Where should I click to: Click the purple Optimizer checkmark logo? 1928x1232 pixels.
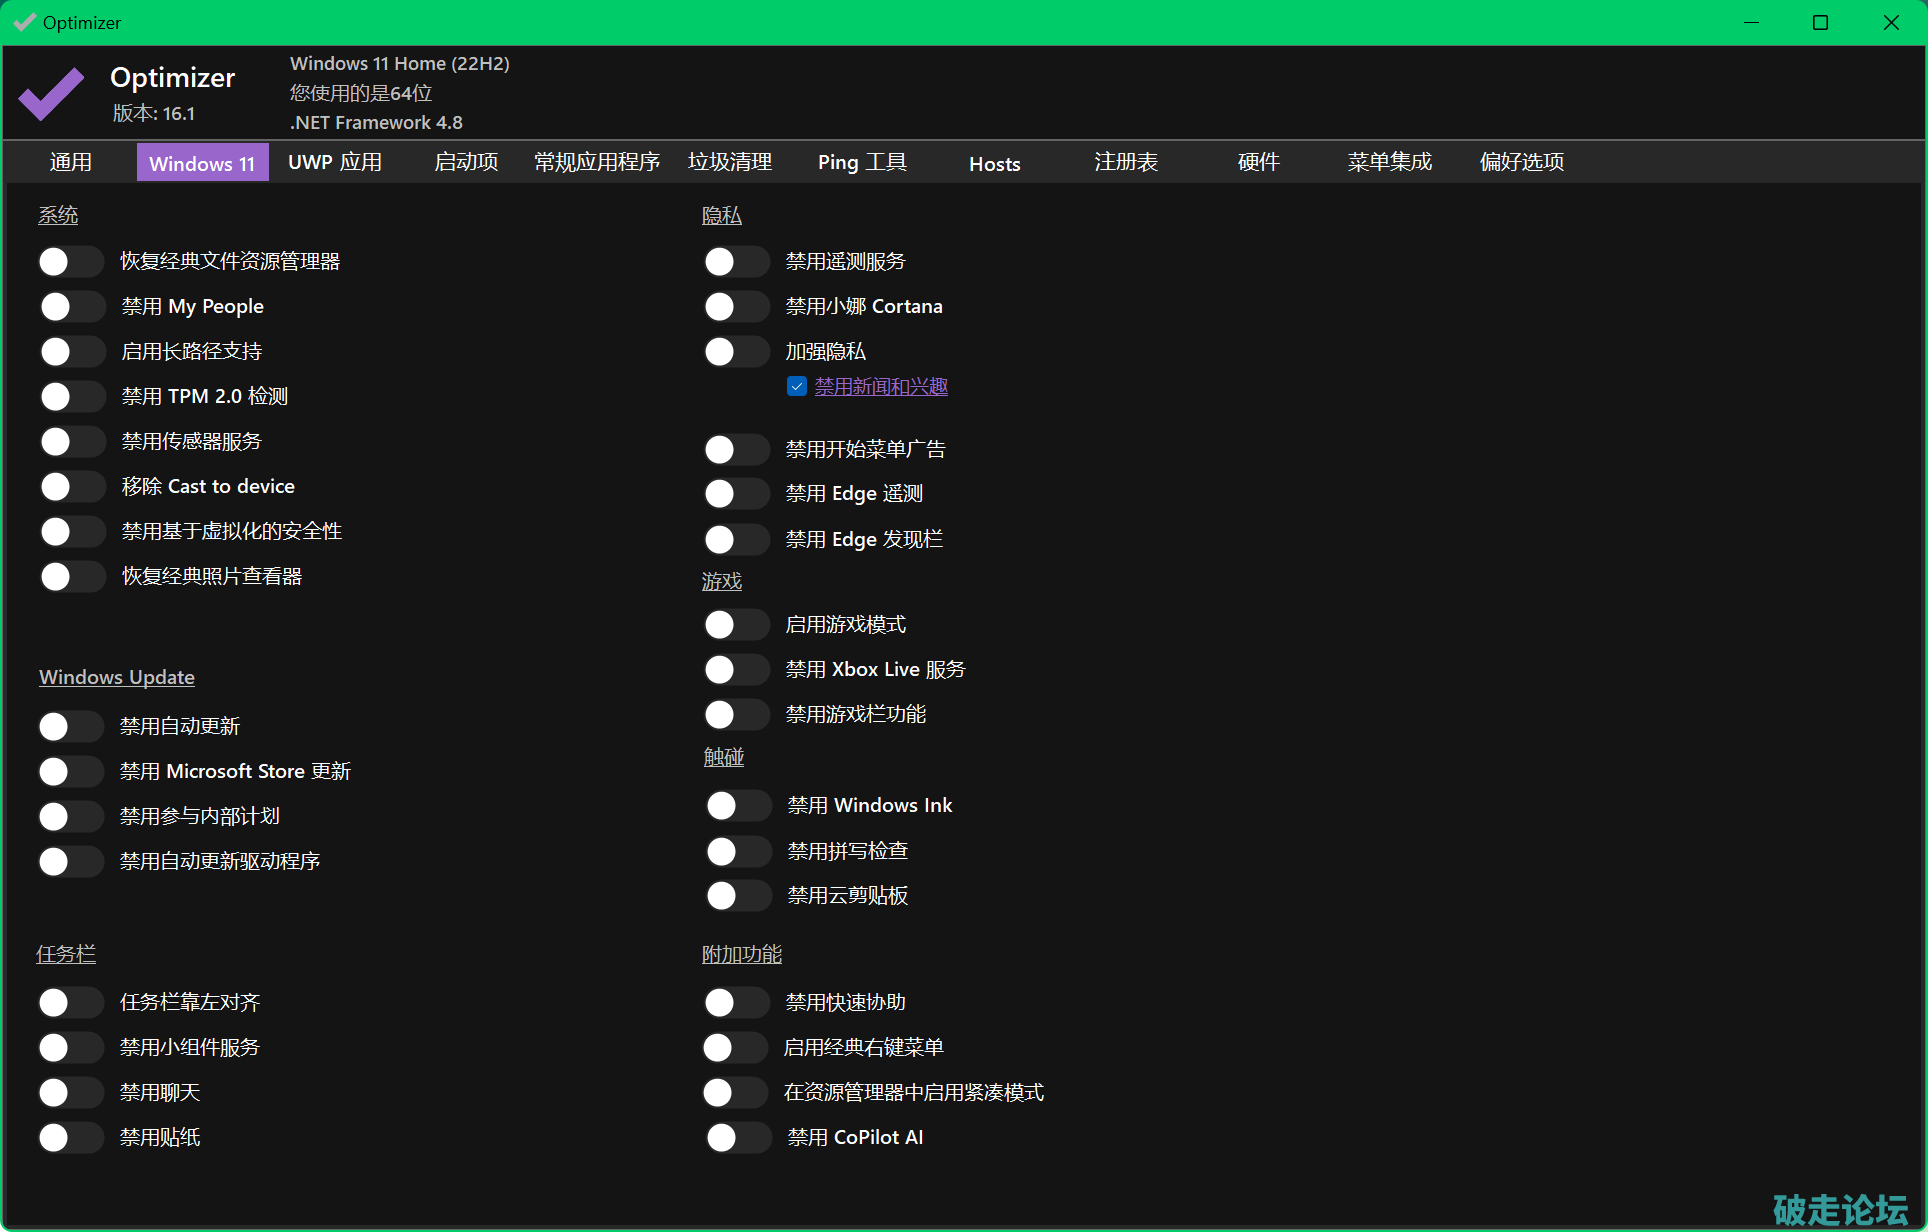pyautogui.click(x=51, y=93)
